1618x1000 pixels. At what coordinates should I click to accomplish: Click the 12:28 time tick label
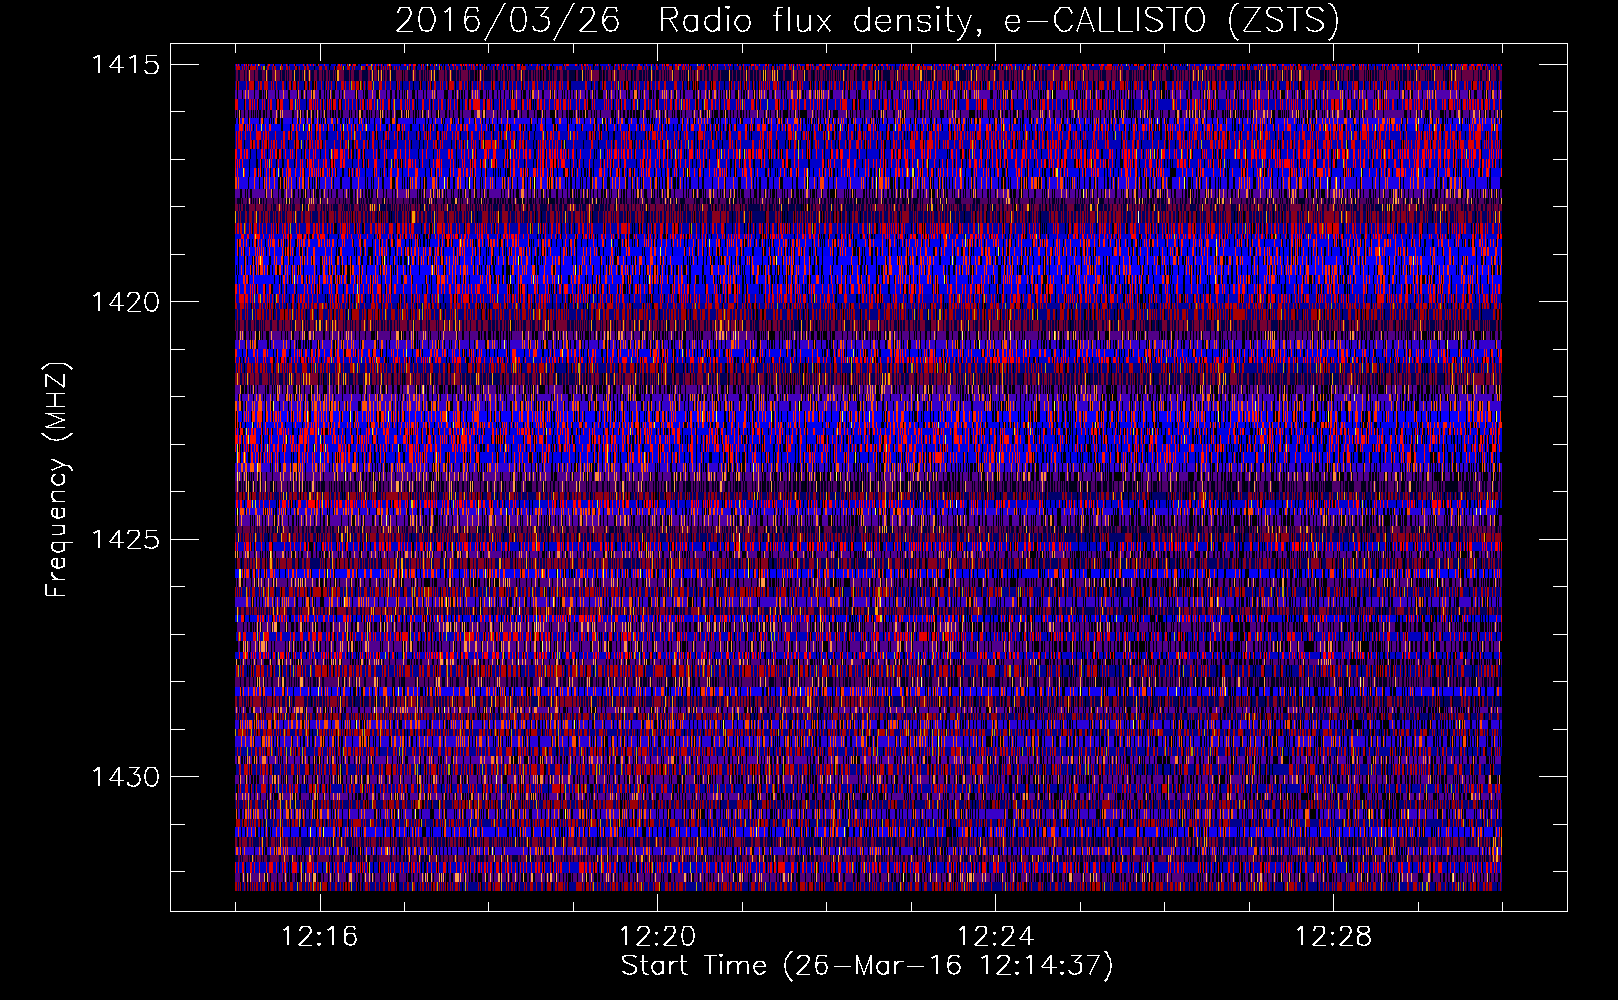tap(1334, 937)
